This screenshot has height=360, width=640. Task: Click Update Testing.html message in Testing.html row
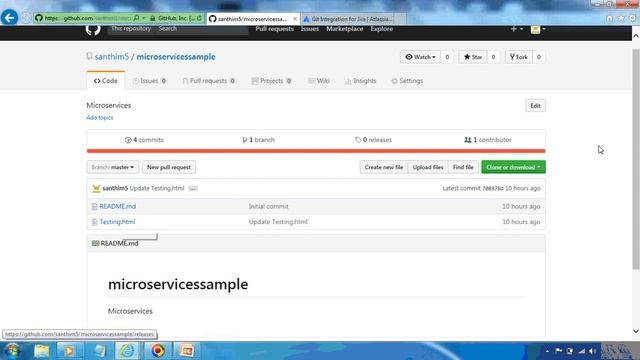(278, 222)
